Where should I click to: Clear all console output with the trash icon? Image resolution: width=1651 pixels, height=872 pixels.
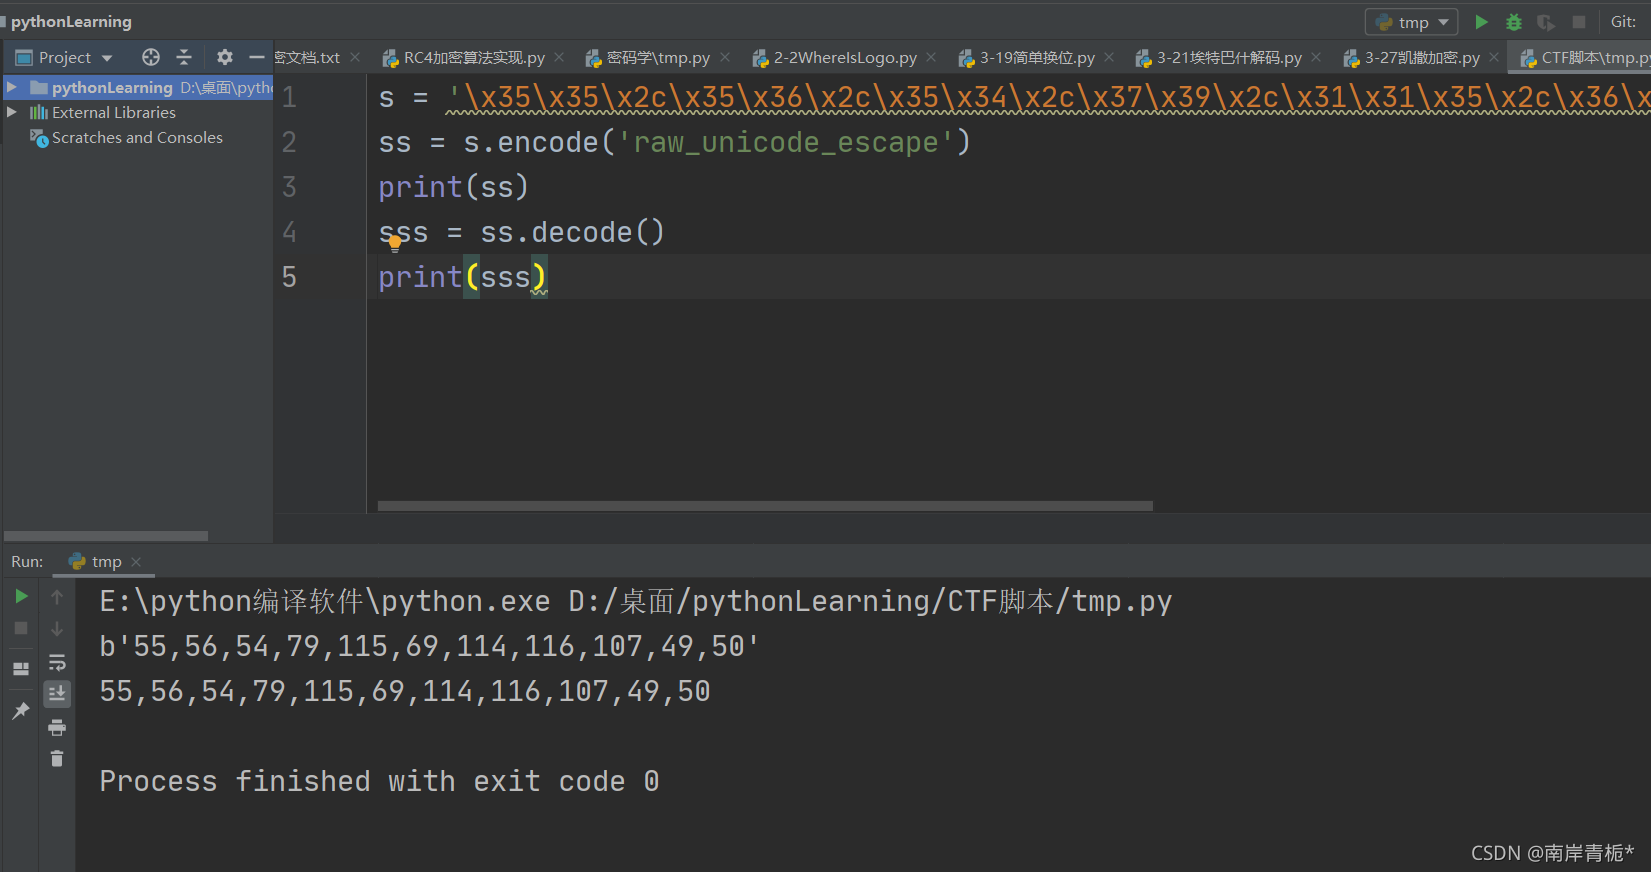[57, 759]
